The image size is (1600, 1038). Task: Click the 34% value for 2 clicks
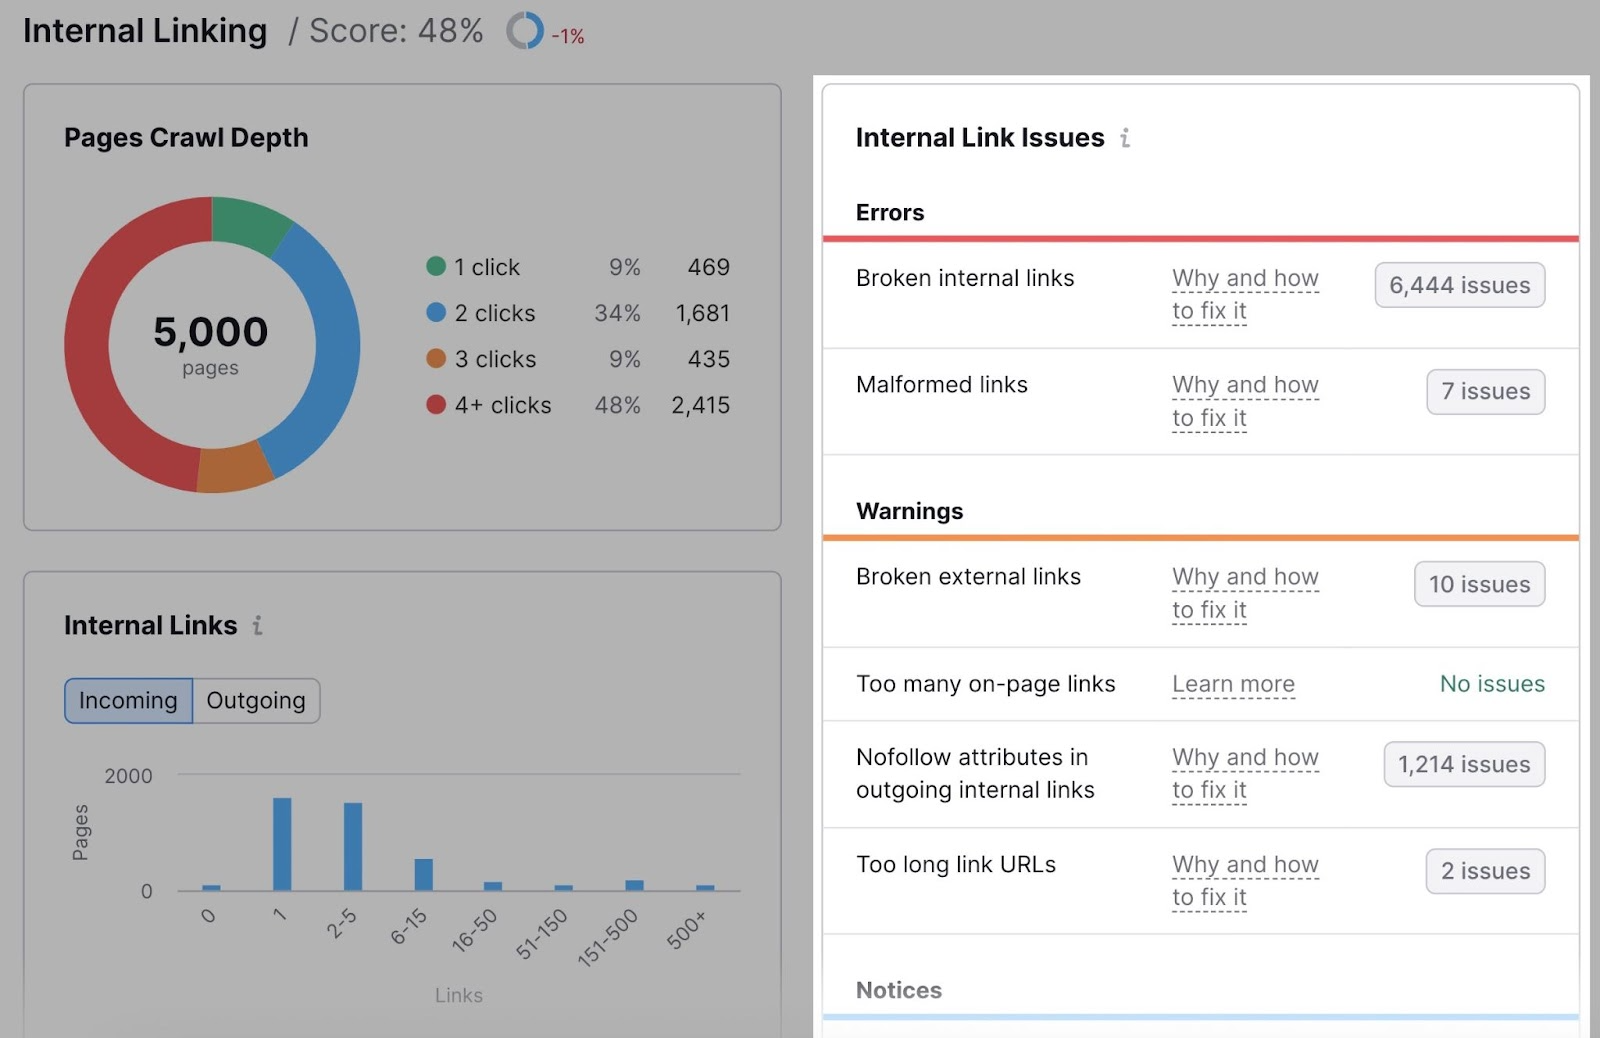tap(617, 313)
